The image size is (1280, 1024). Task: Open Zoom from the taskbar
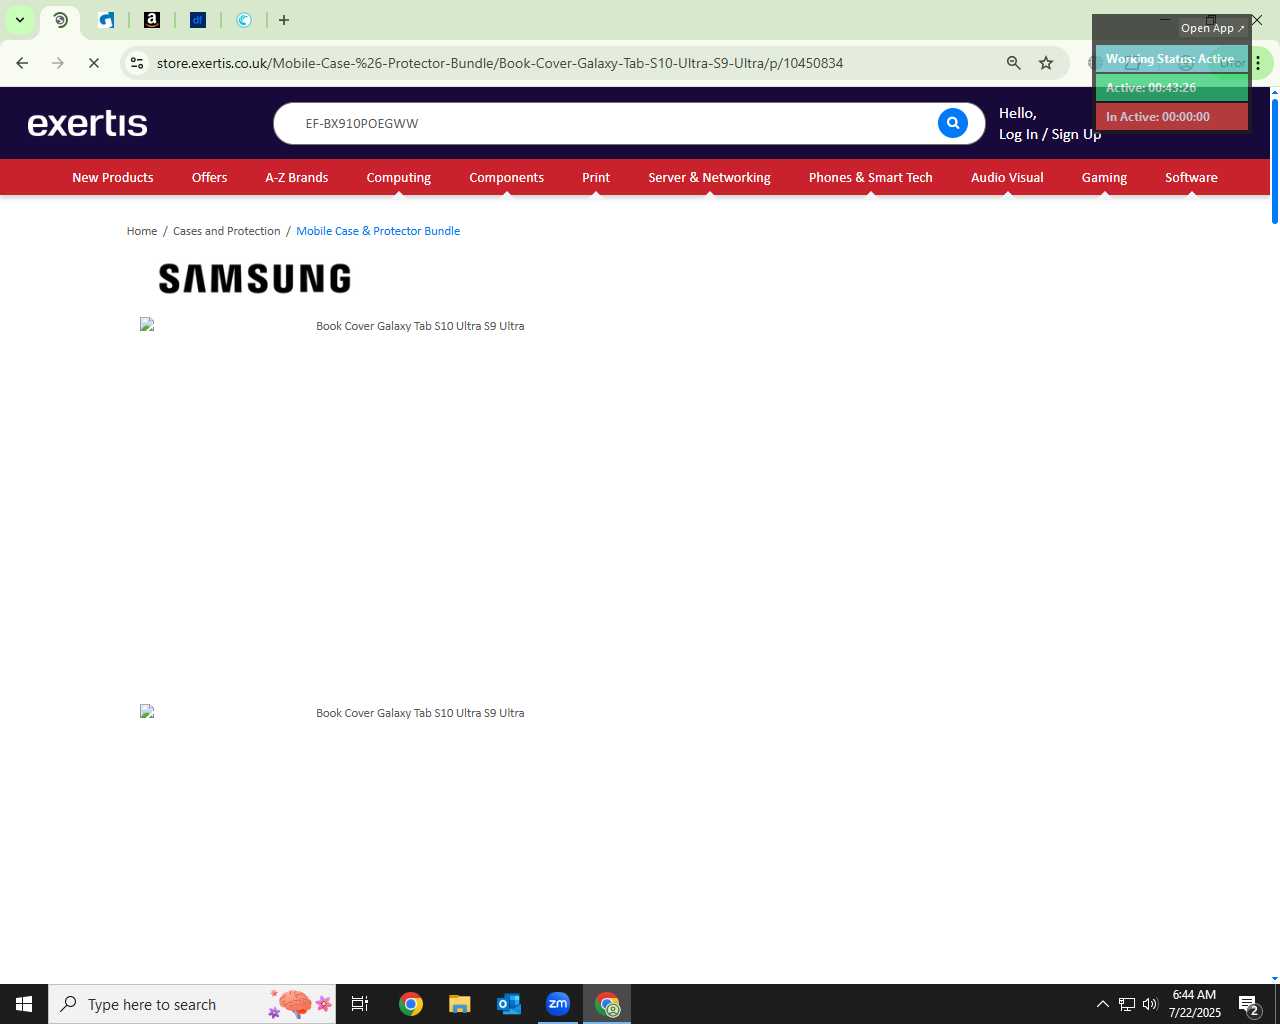pyautogui.click(x=558, y=1004)
